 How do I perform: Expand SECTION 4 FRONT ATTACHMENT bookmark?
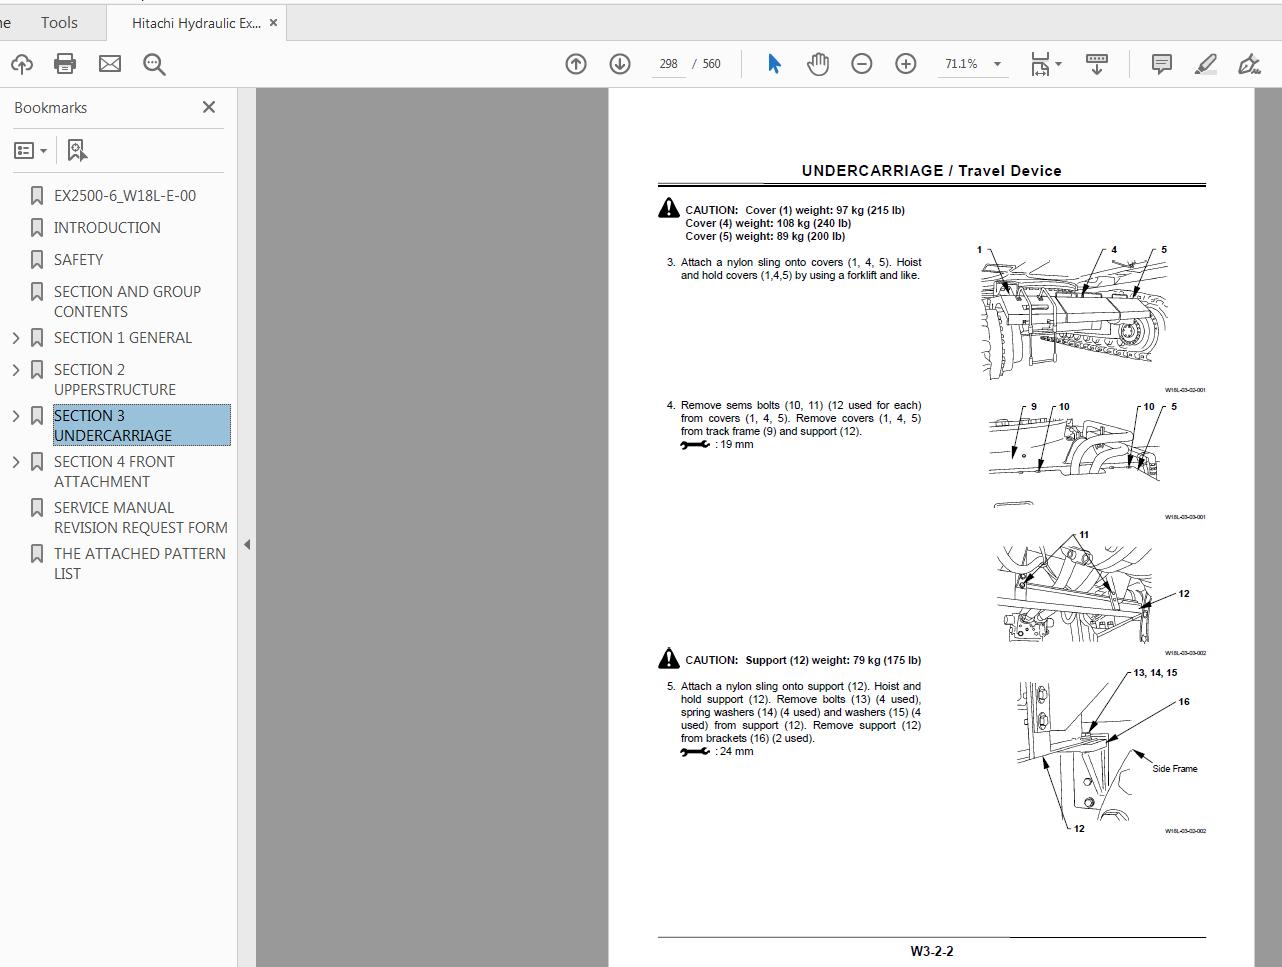click(16, 462)
